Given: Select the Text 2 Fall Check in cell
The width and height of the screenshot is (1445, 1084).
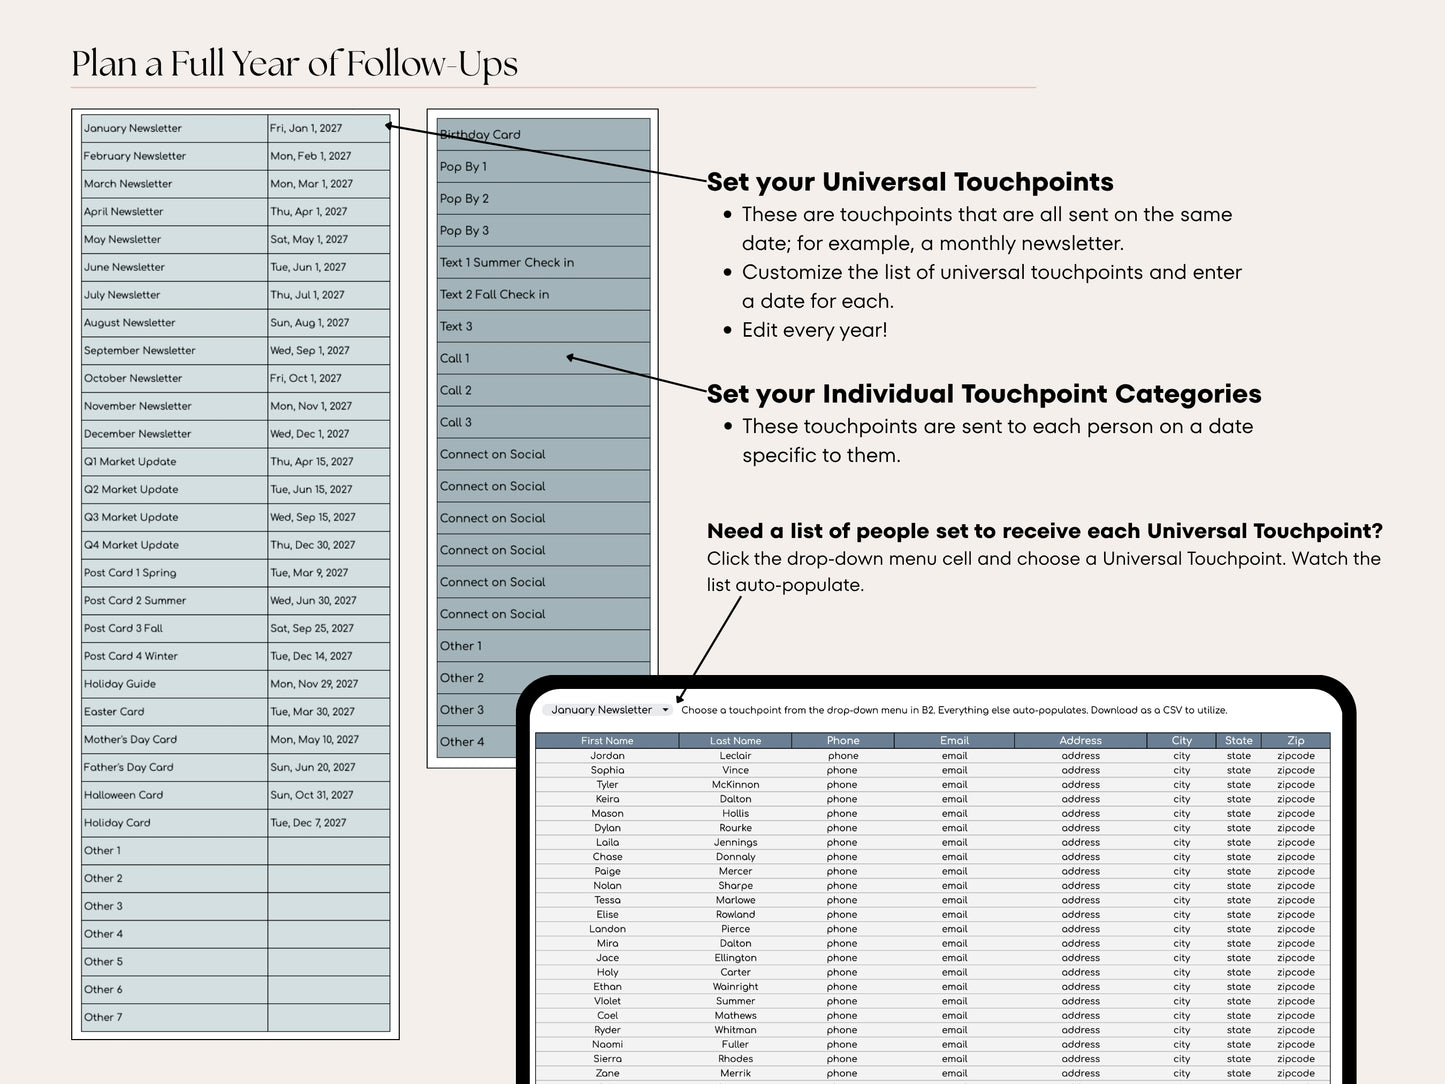Looking at the screenshot, I should (x=543, y=295).
